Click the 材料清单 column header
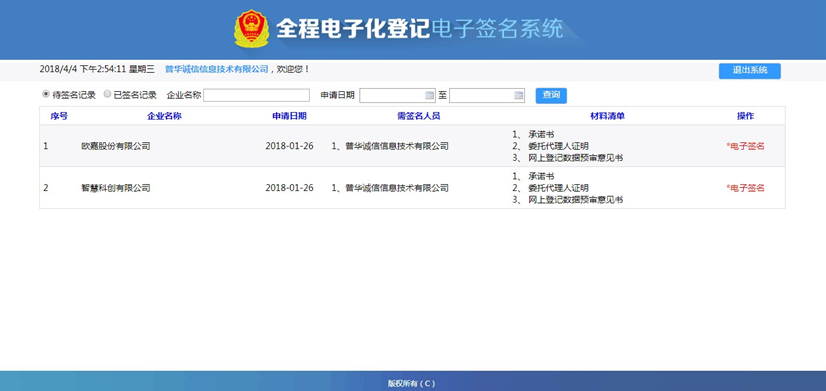Screen dimensions: 826x391 point(607,116)
